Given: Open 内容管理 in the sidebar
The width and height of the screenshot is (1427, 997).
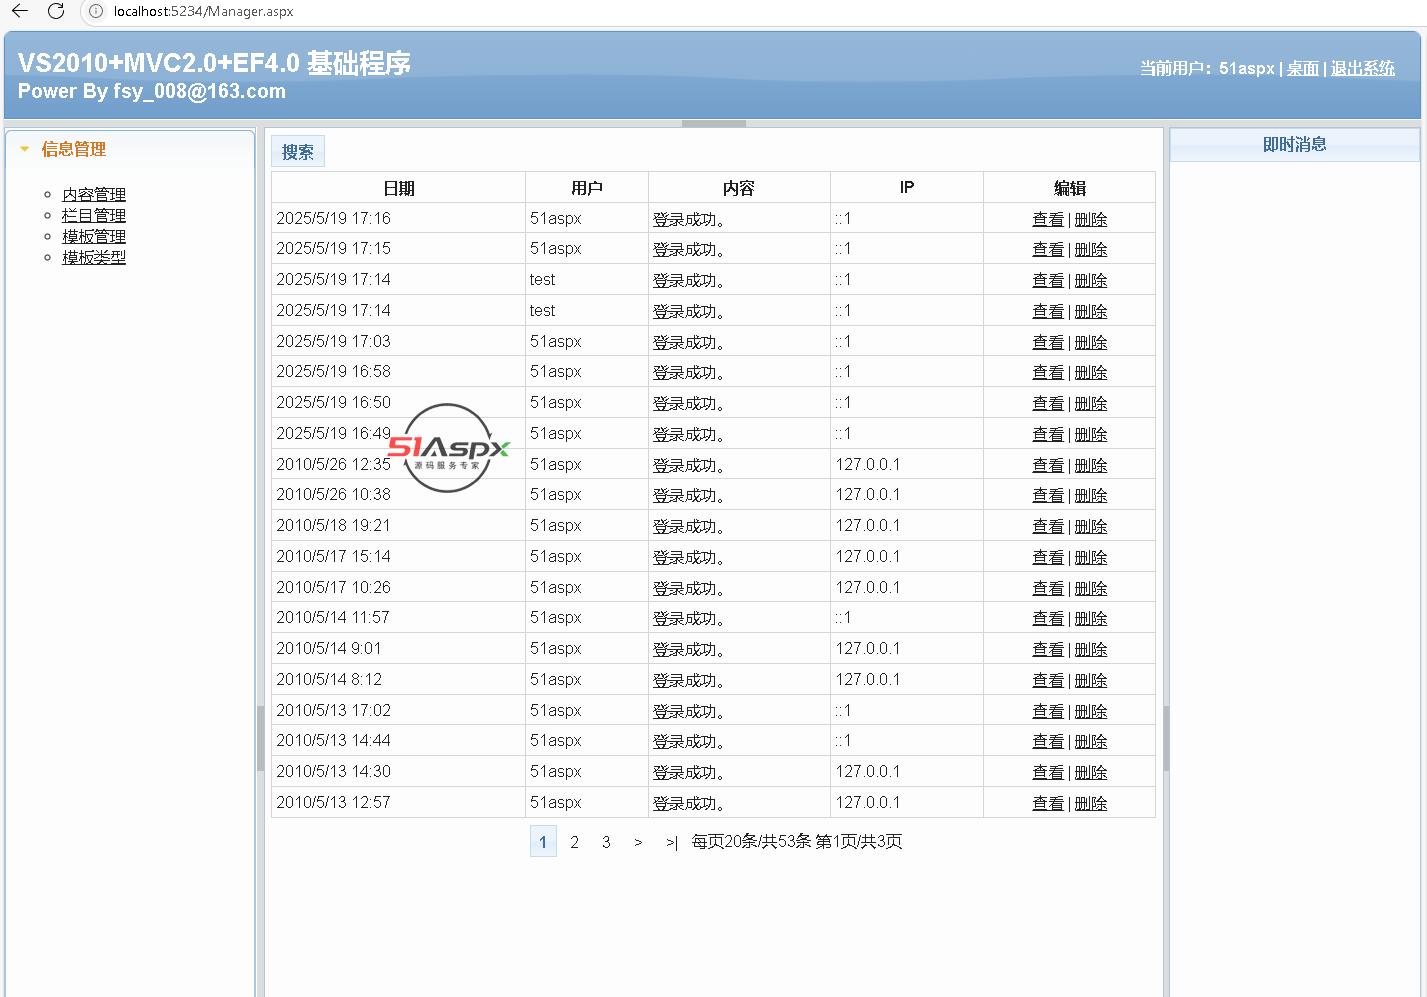Looking at the screenshot, I should 94,194.
